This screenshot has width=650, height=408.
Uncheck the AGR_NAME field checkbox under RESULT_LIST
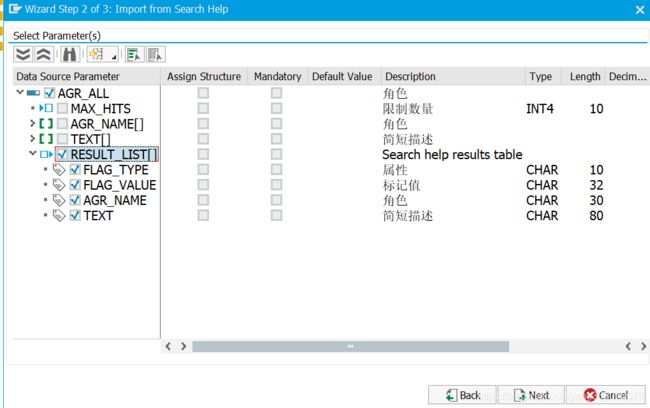pyautogui.click(x=75, y=200)
